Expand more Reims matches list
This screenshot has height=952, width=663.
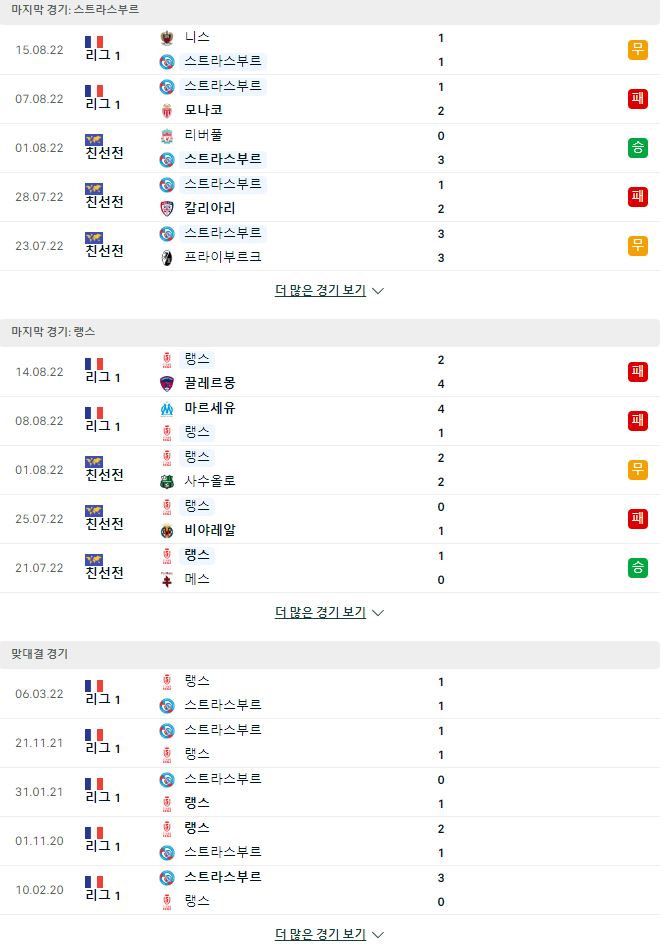coord(329,612)
